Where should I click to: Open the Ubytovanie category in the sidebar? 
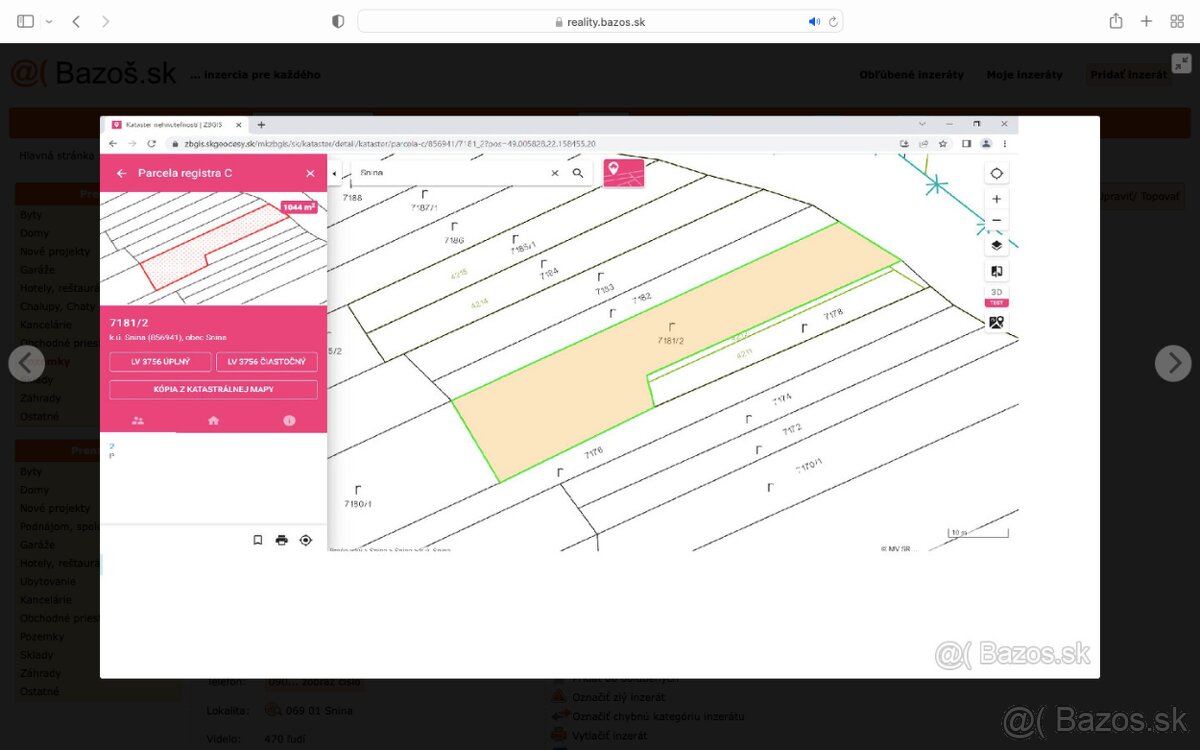pyautogui.click(x=48, y=581)
